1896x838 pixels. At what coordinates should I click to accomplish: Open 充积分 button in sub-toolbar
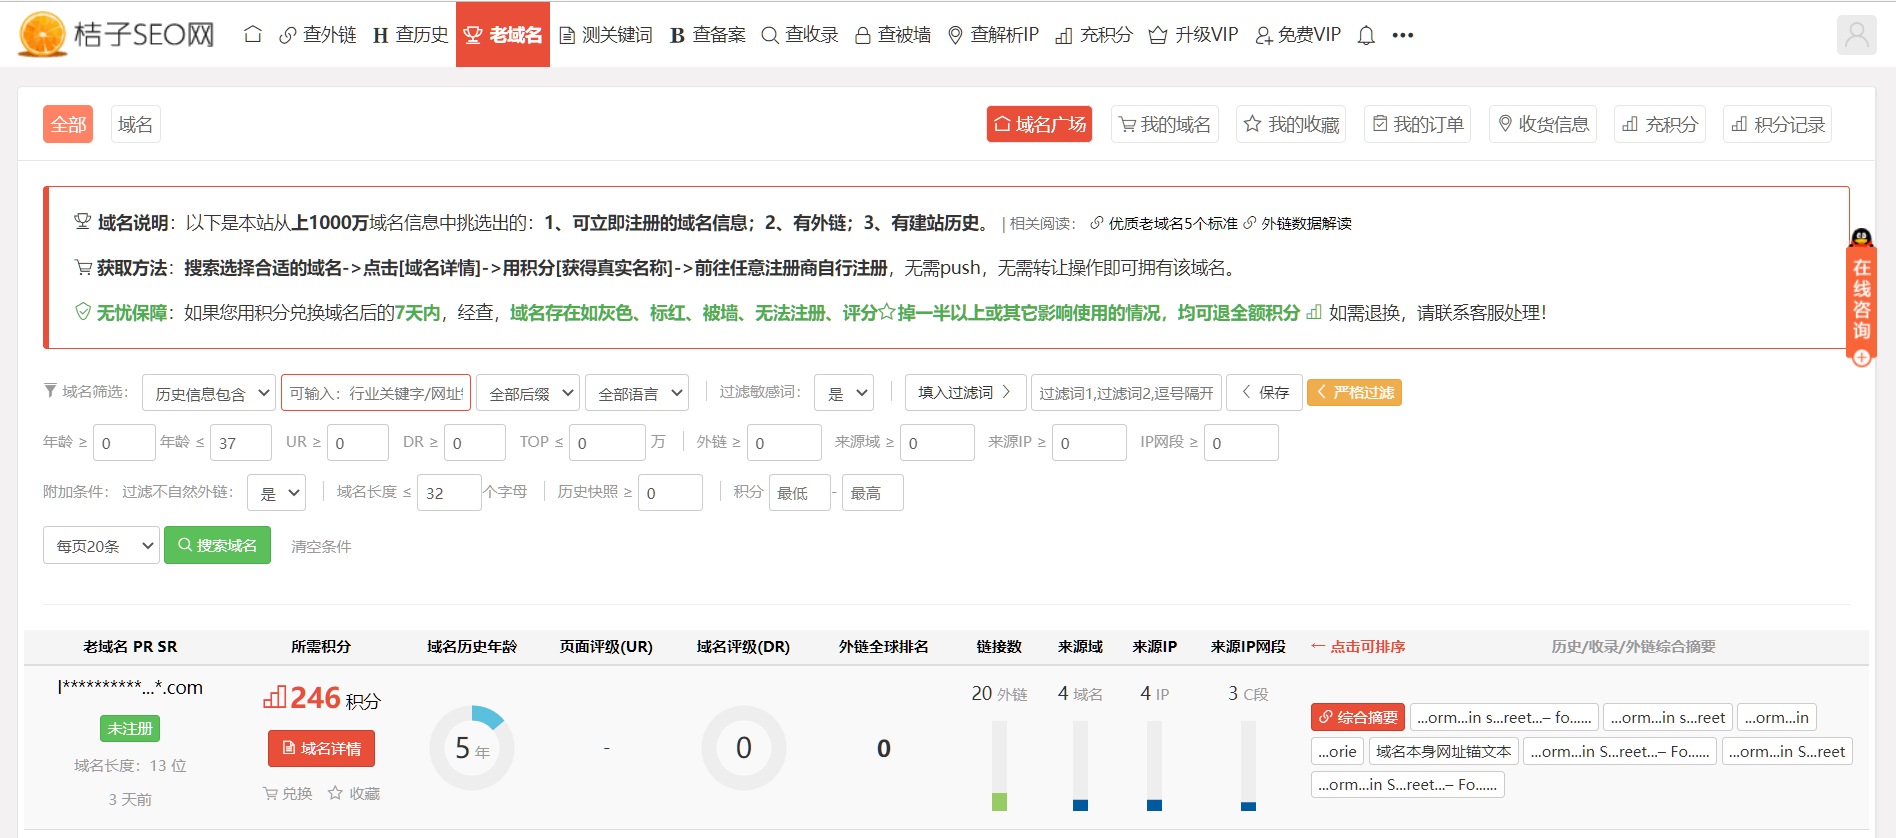point(1659,124)
